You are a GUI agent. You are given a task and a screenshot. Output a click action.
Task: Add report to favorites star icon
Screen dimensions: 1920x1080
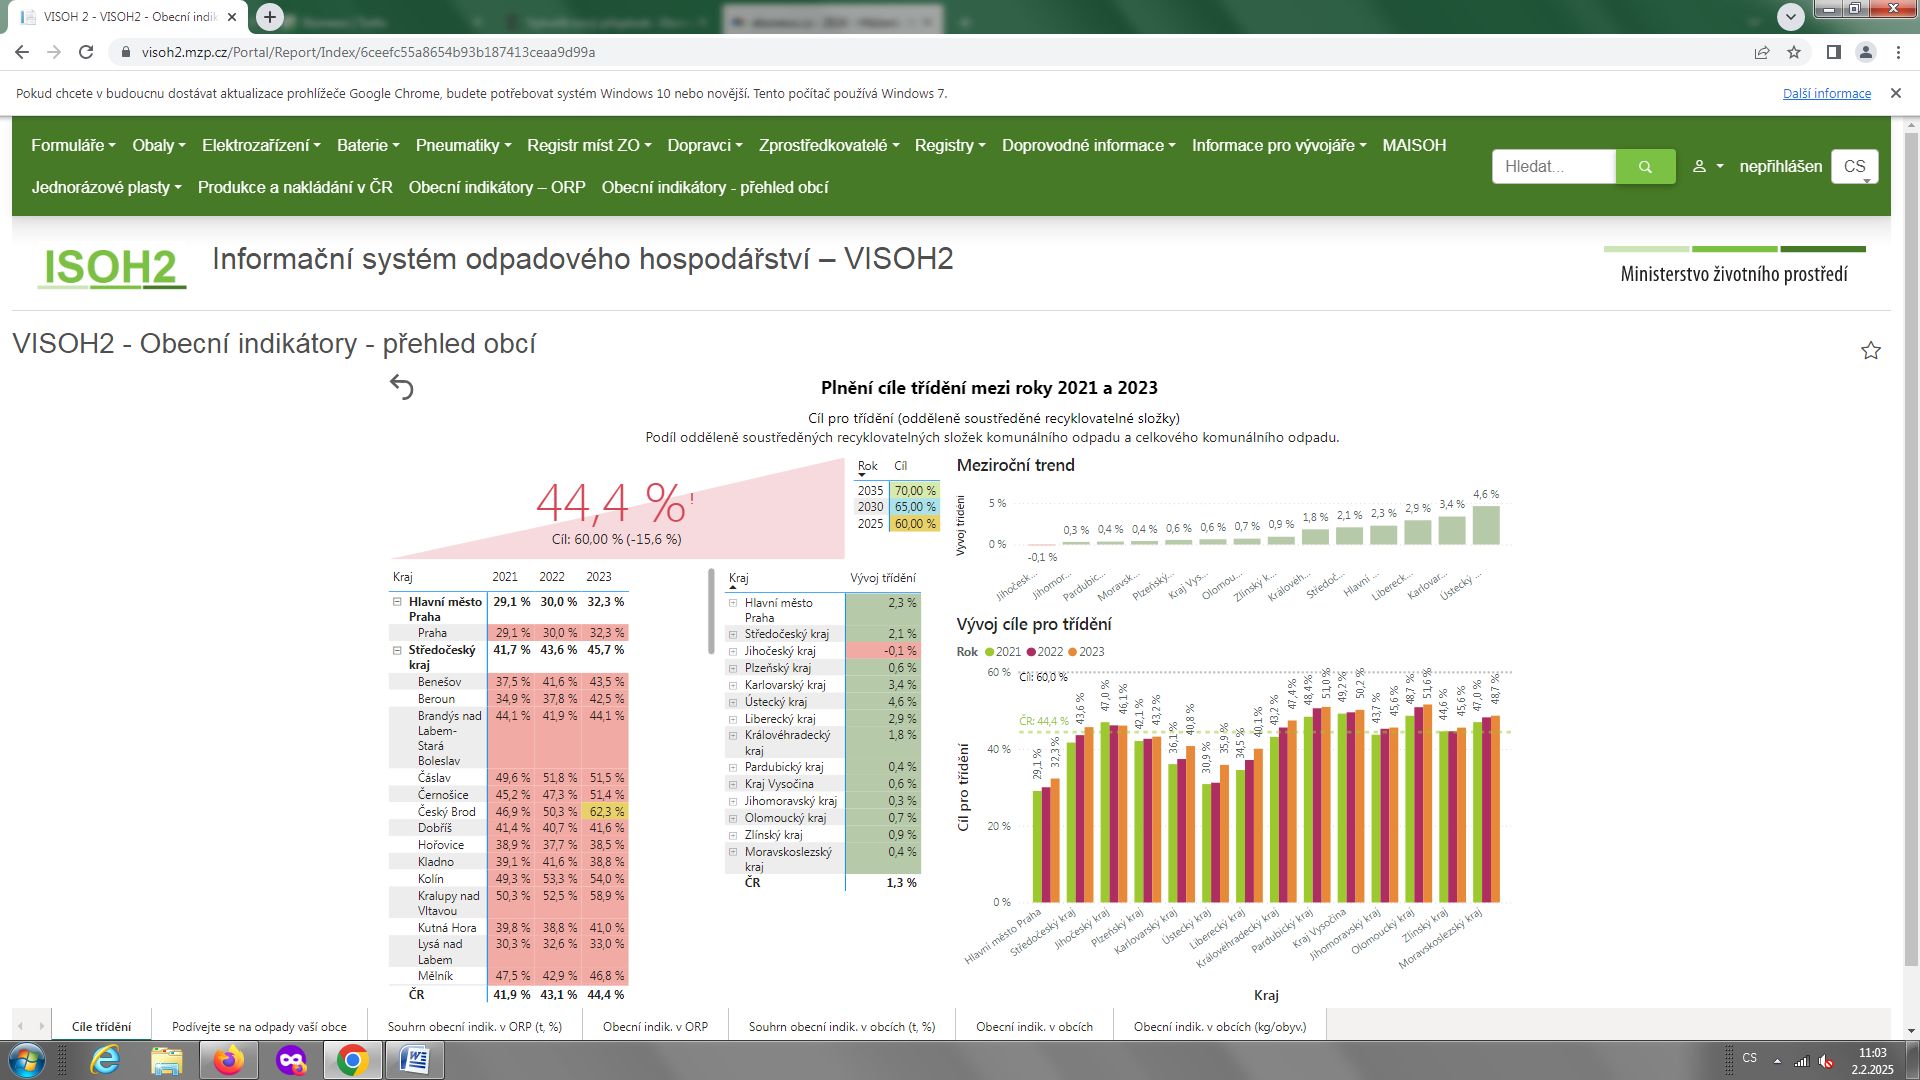coord(1870,351)
